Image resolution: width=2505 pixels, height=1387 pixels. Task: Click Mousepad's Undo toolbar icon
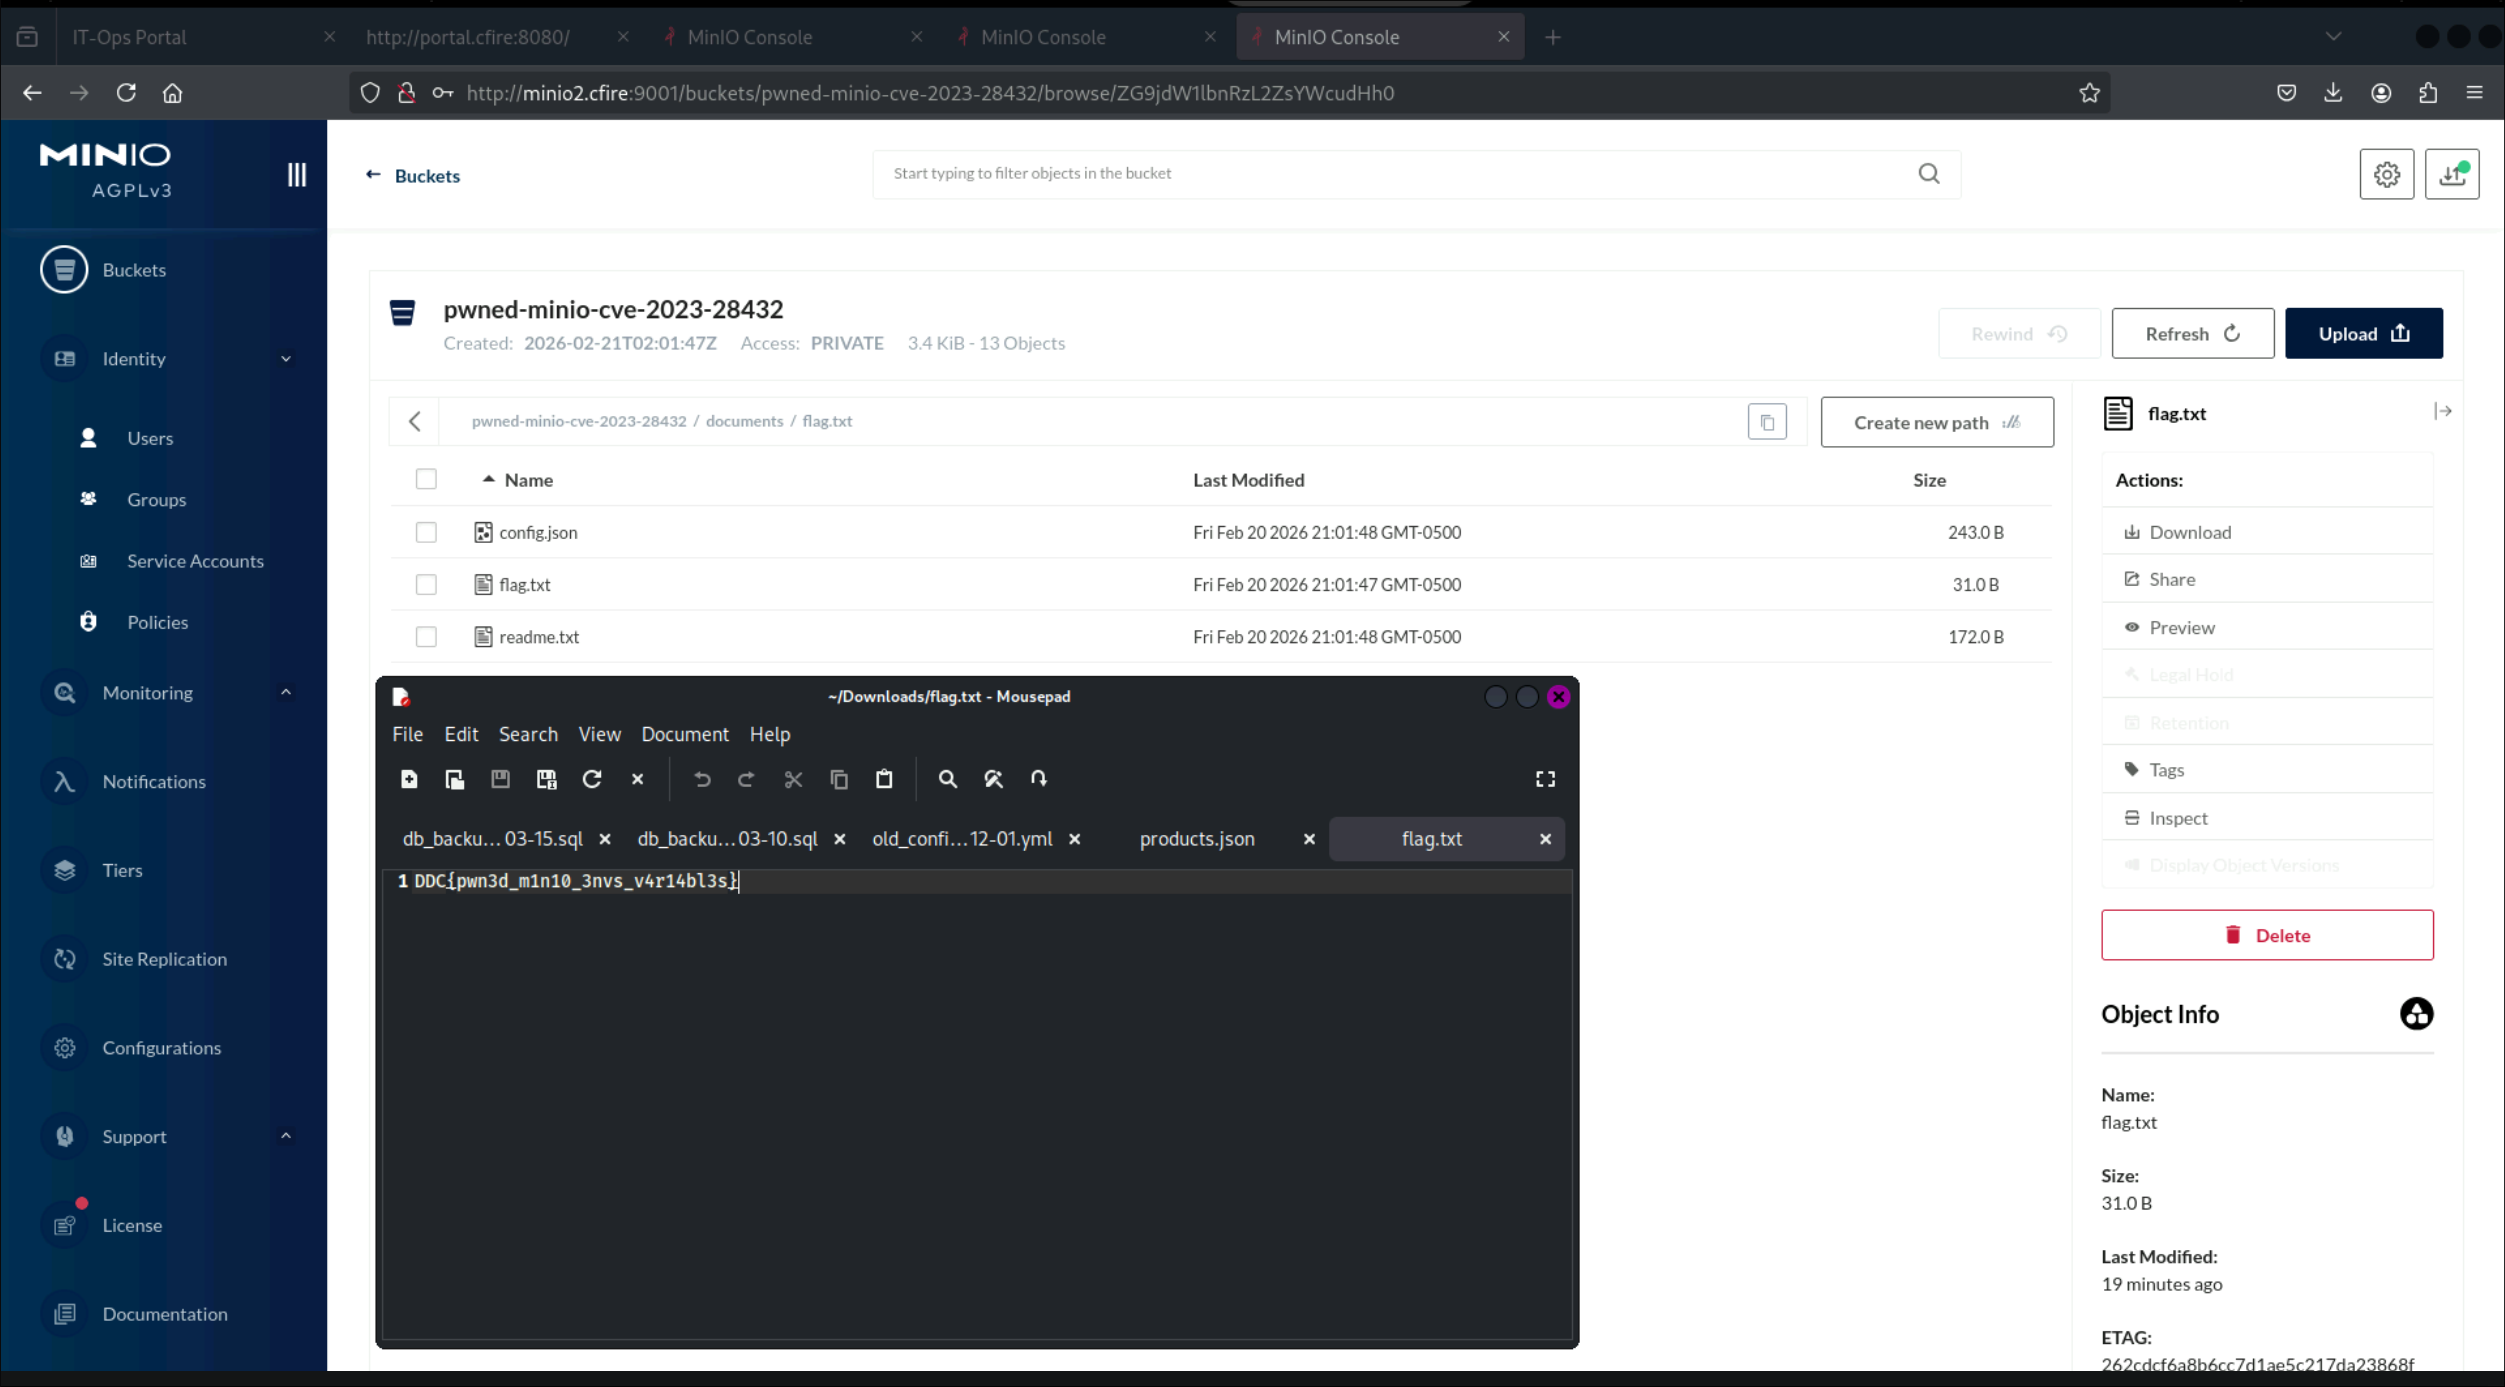702,779
